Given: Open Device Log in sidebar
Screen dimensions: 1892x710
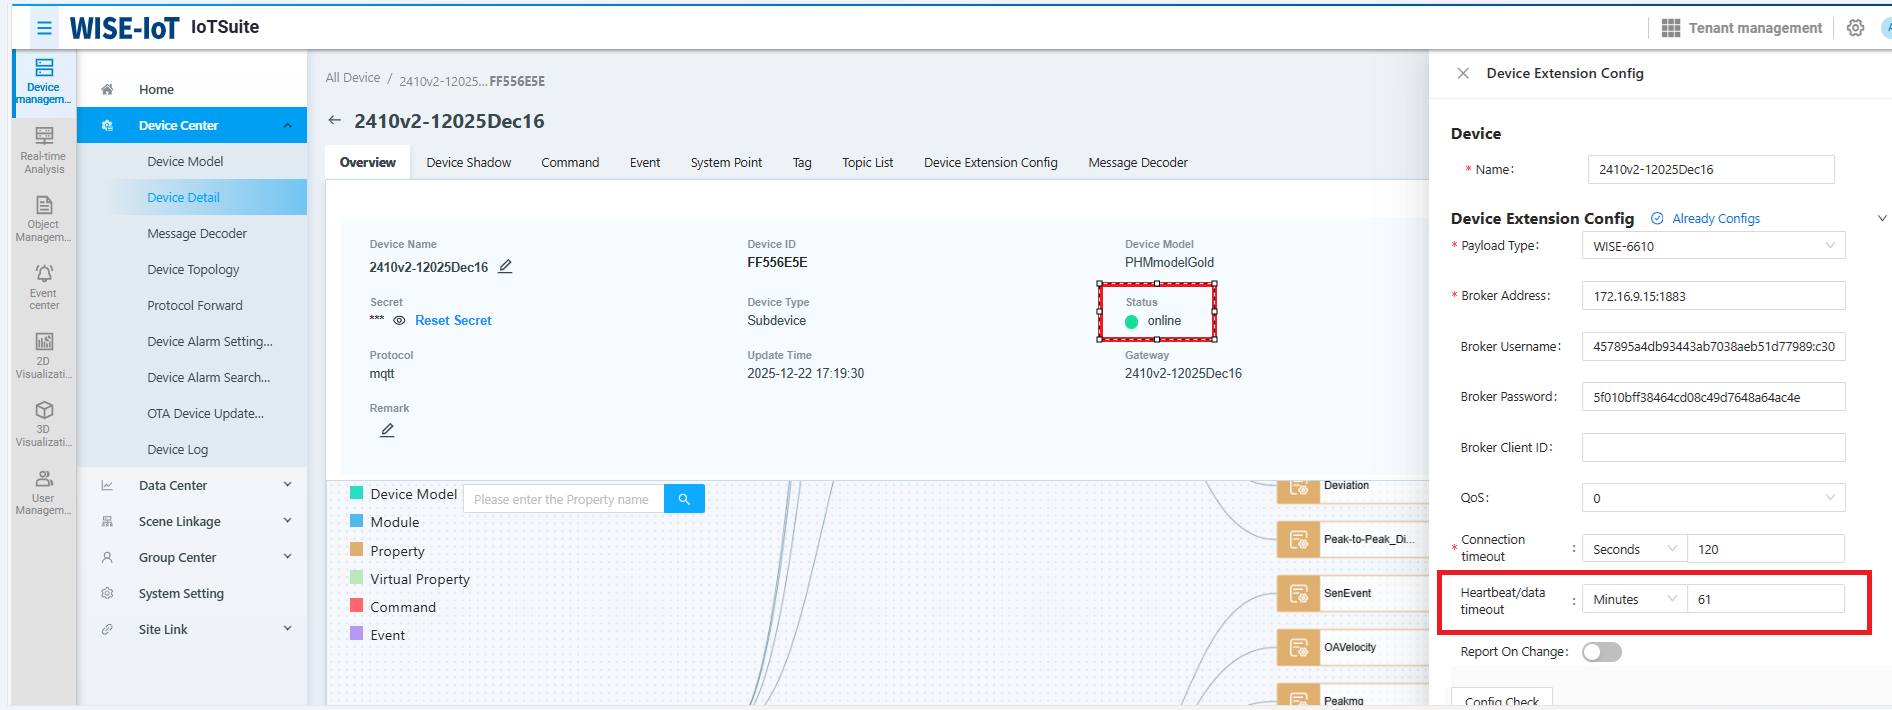Looking at the screenshot, I should coord(178,449).
